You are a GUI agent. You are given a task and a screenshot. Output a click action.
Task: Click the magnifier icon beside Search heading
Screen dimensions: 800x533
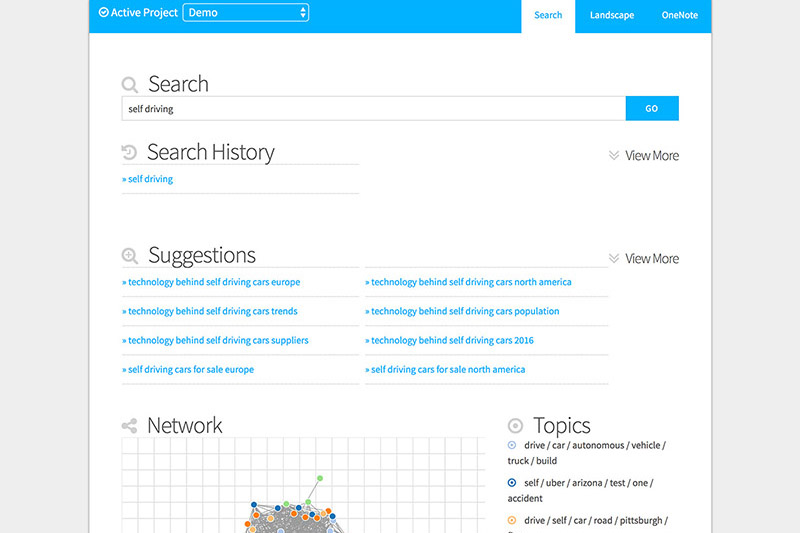click(x=130, y=85)
